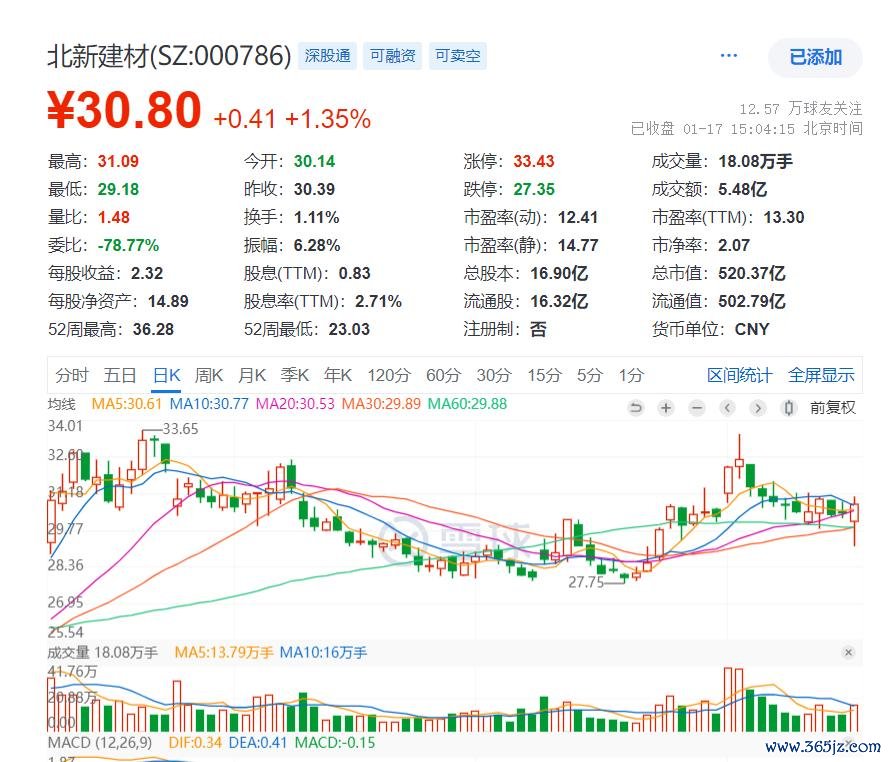The width and height of the screenshot is (888, 762).
Task: Select the 日K chart tab
Action: [166, 375]
